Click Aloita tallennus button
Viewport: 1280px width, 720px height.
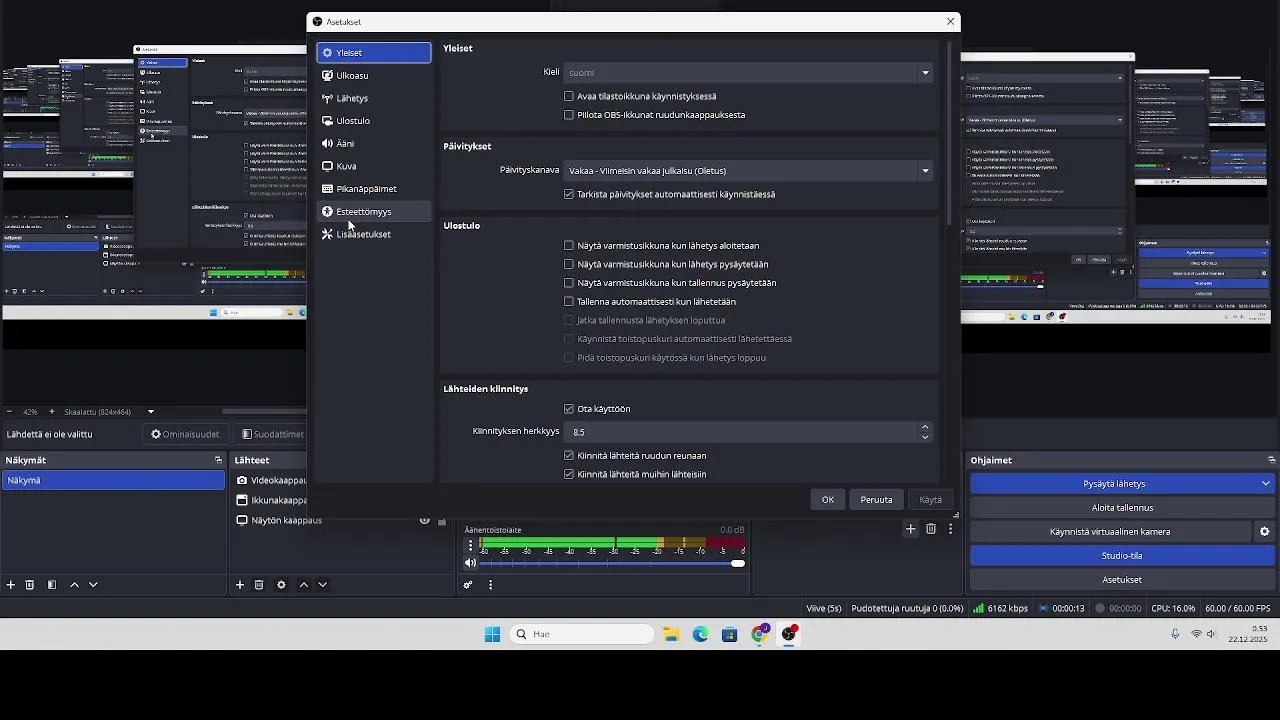coord(1122,508)
